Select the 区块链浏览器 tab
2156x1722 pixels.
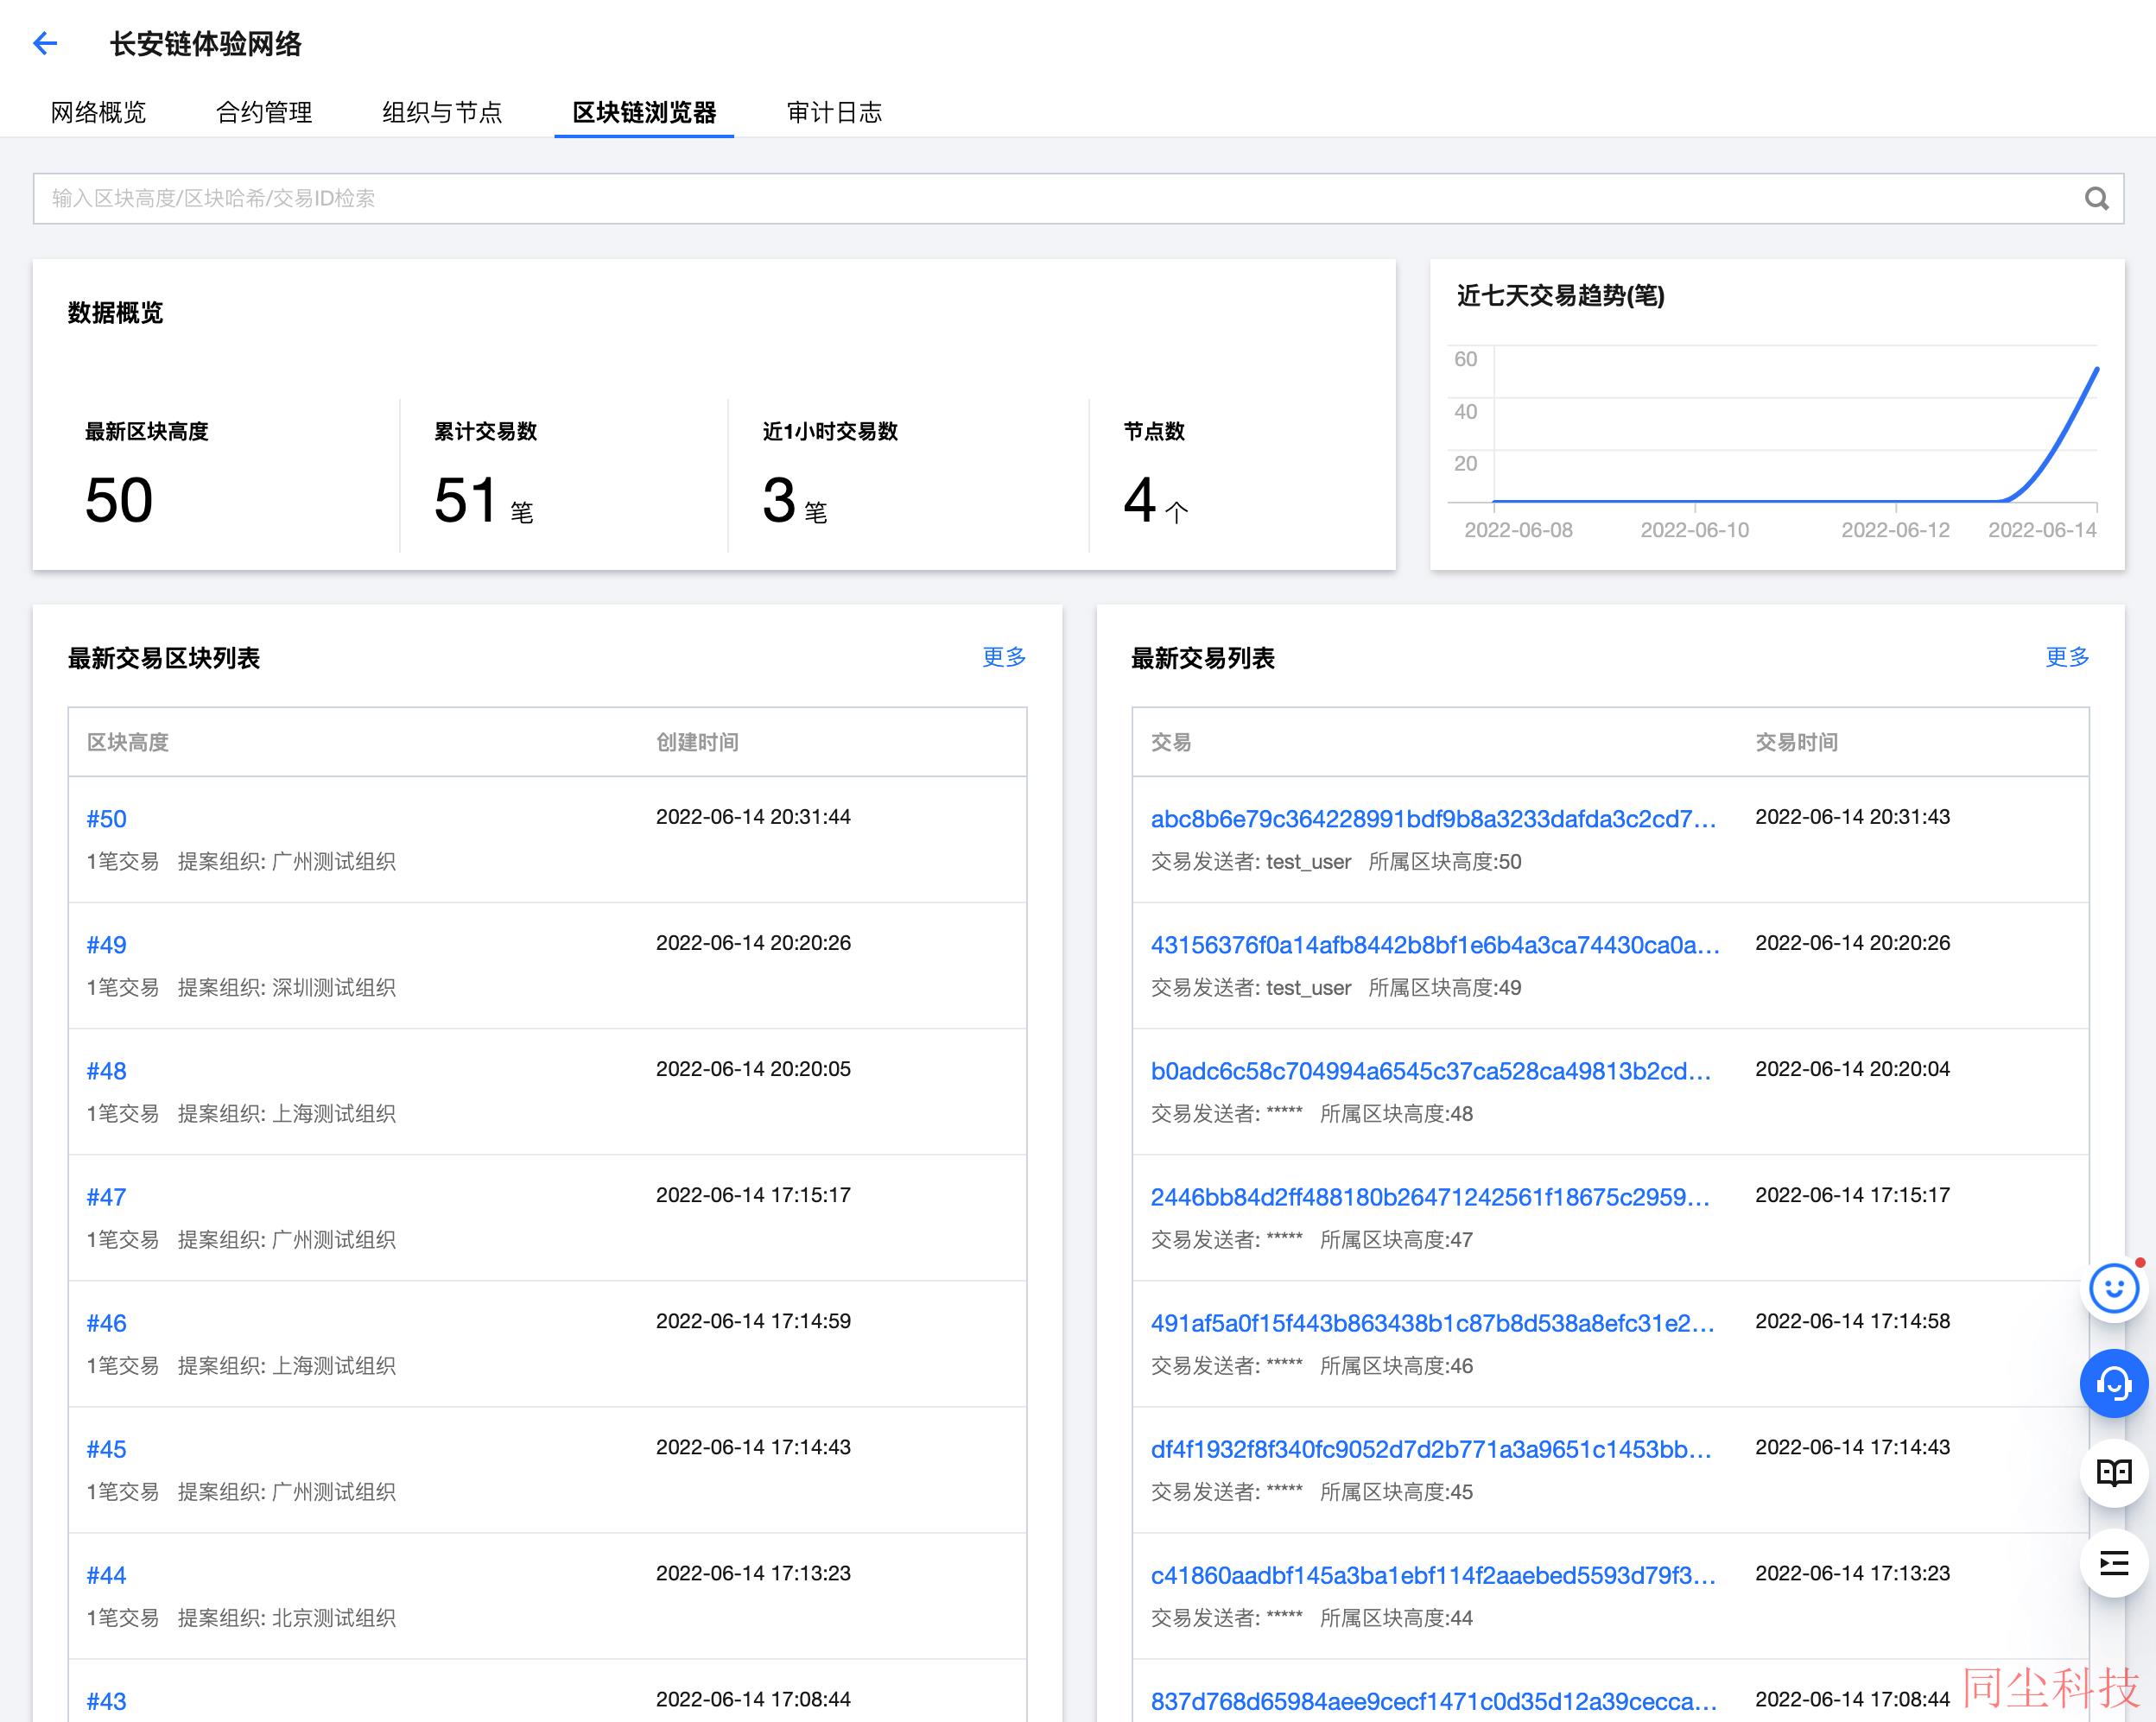tap(644, 112)
